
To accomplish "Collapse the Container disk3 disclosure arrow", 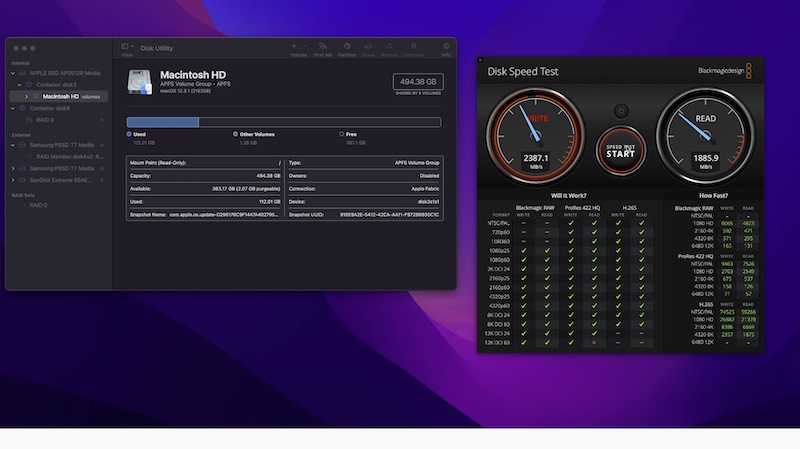I will point(19,85).
